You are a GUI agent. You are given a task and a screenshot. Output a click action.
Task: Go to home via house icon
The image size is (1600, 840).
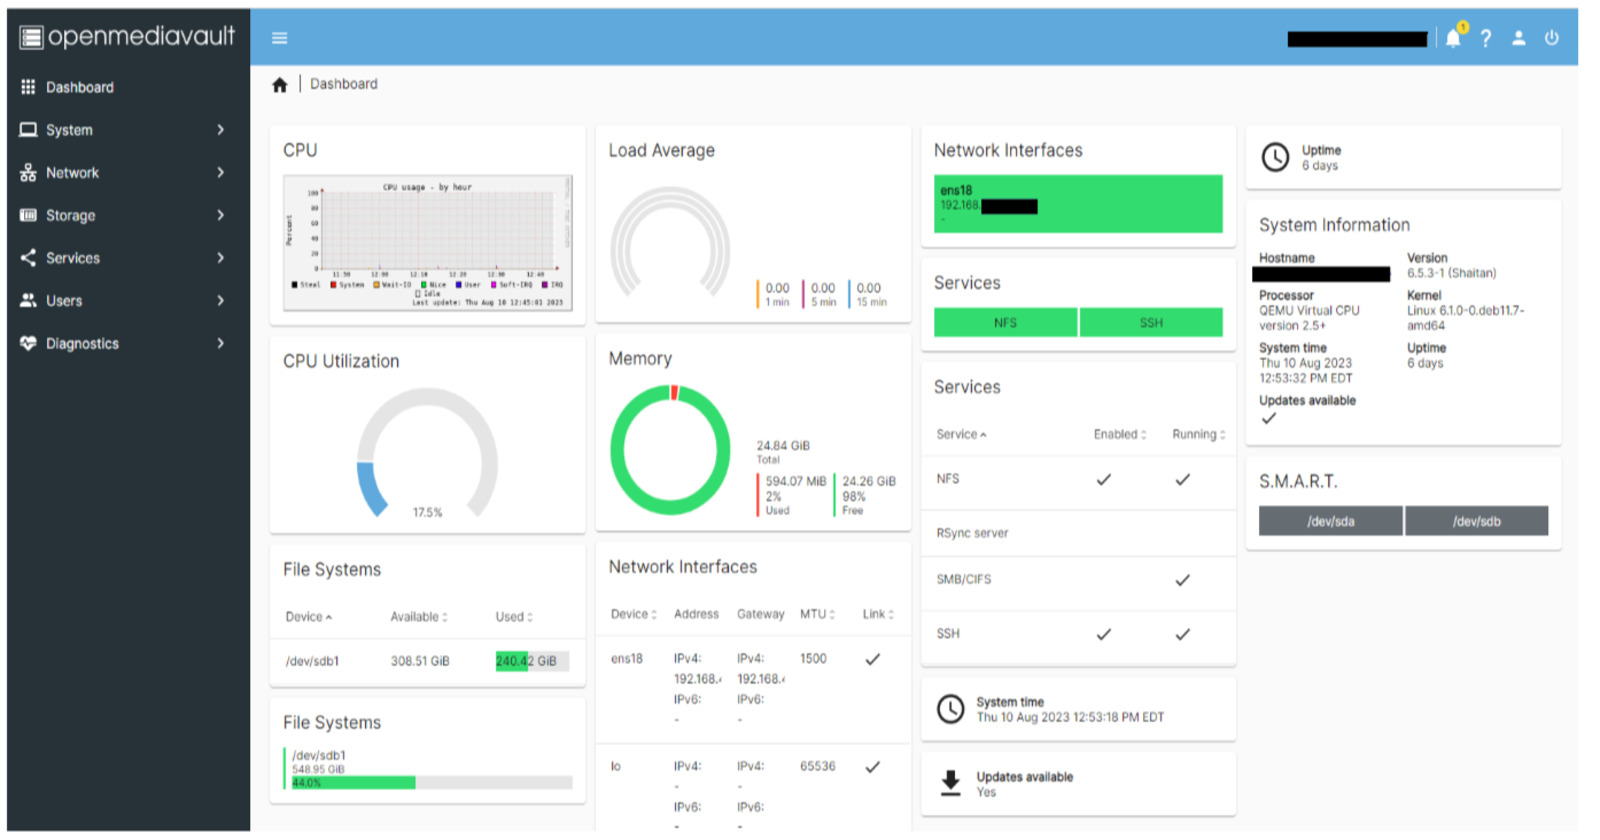click(x=280, y=85)
